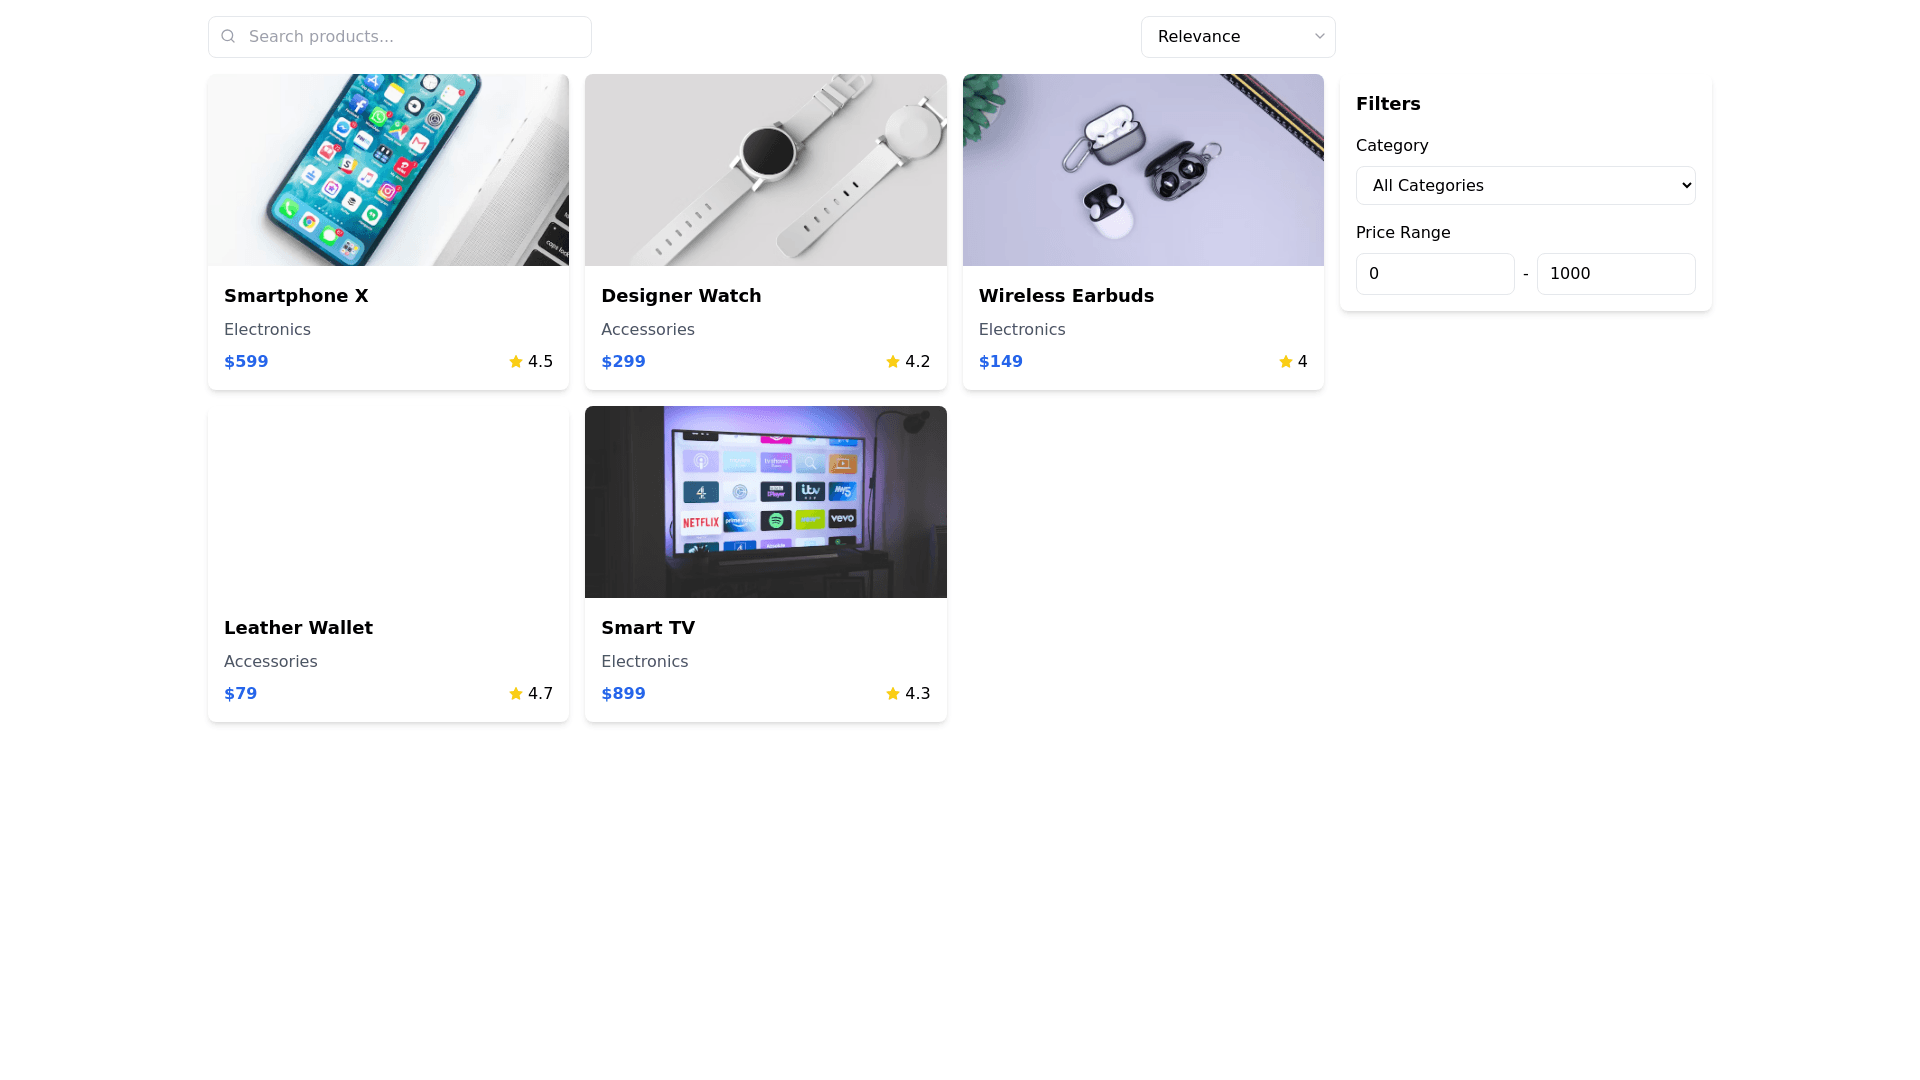Screen dimensions: 1920x1080
Task: Open the Wireless Earbuds product image
Action: click(x=1143, y=170)
